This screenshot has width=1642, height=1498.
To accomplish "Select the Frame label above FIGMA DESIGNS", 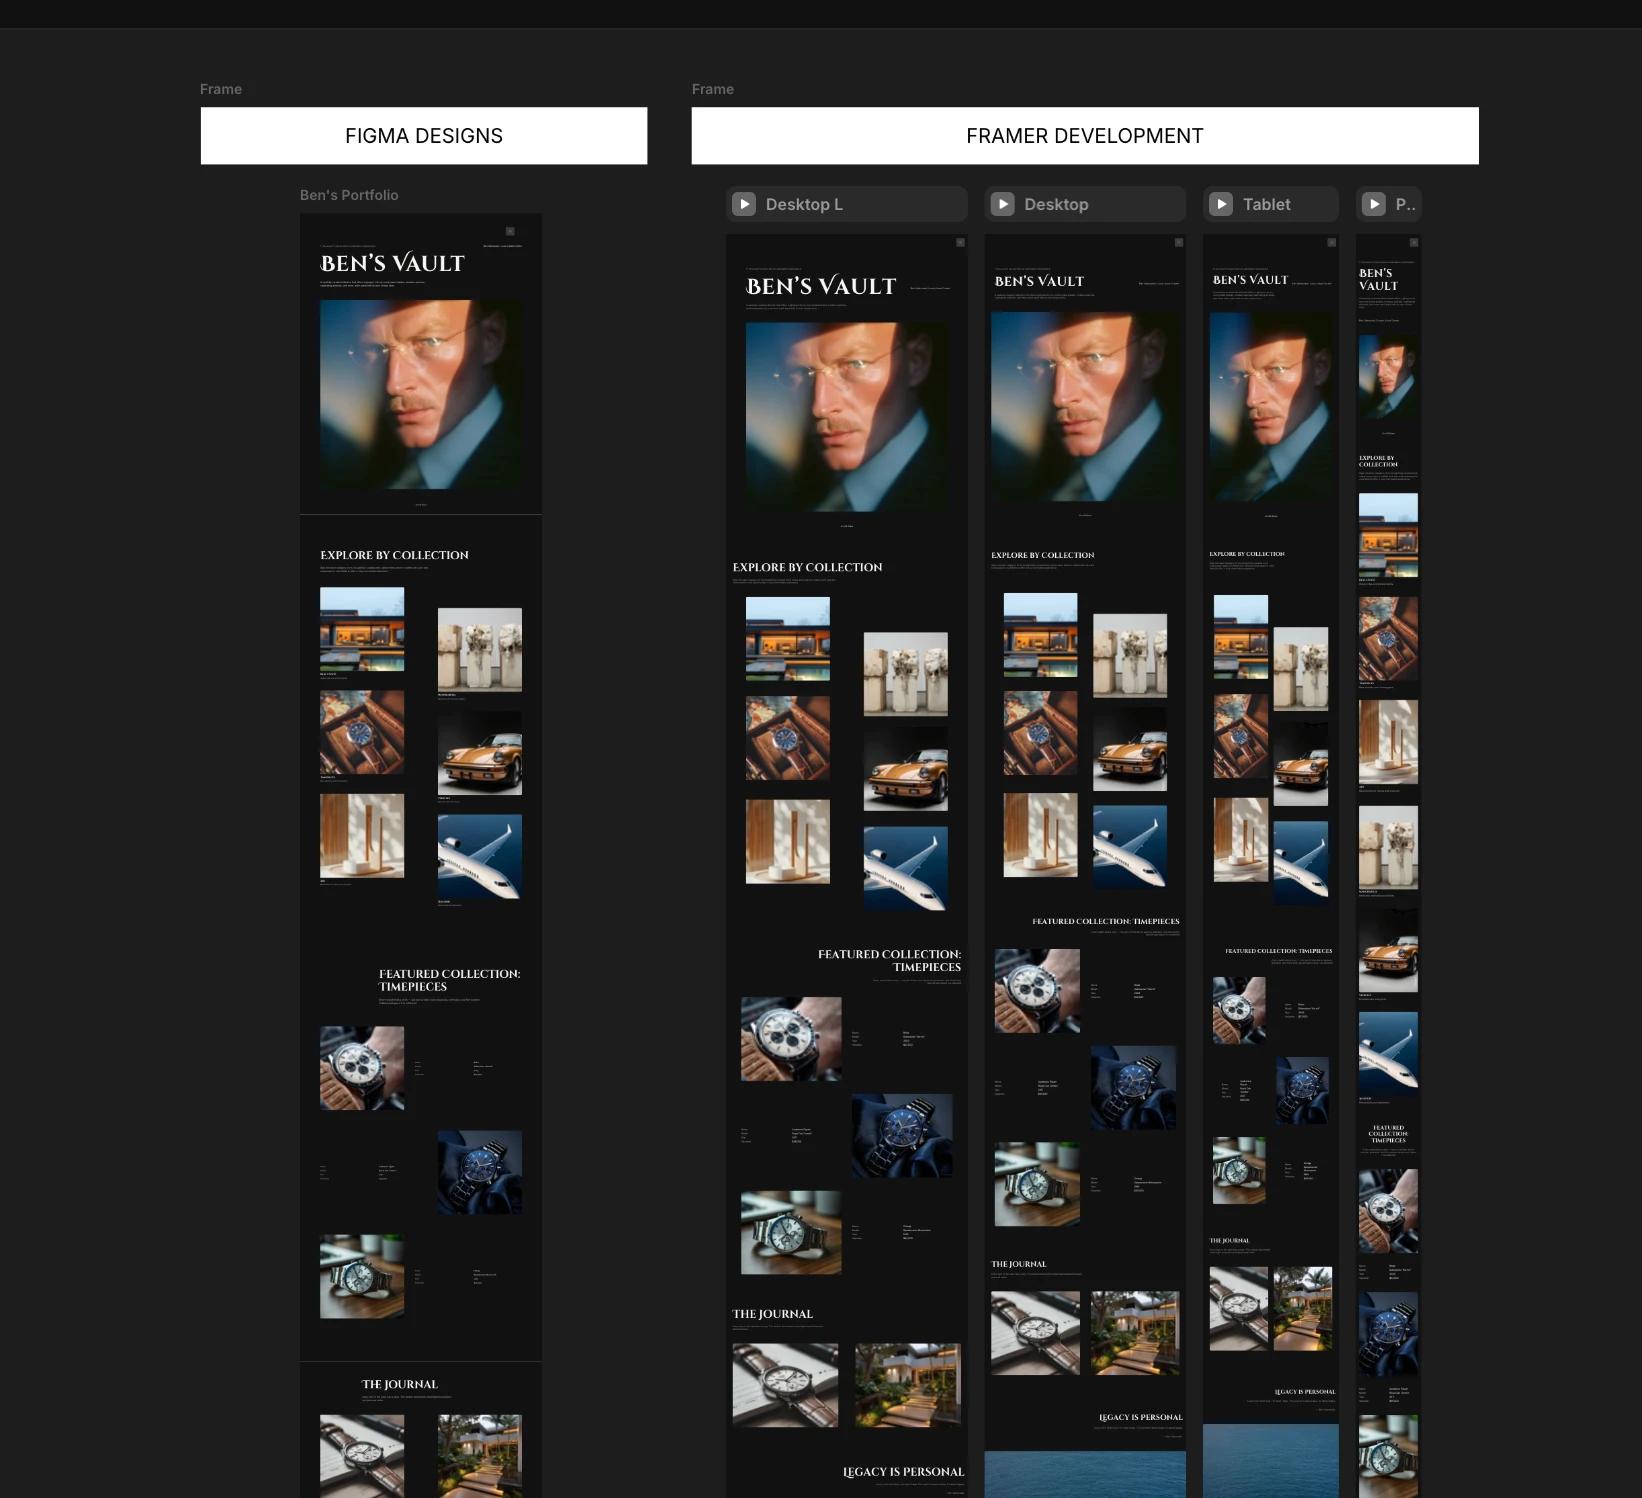I will (221, 89).
